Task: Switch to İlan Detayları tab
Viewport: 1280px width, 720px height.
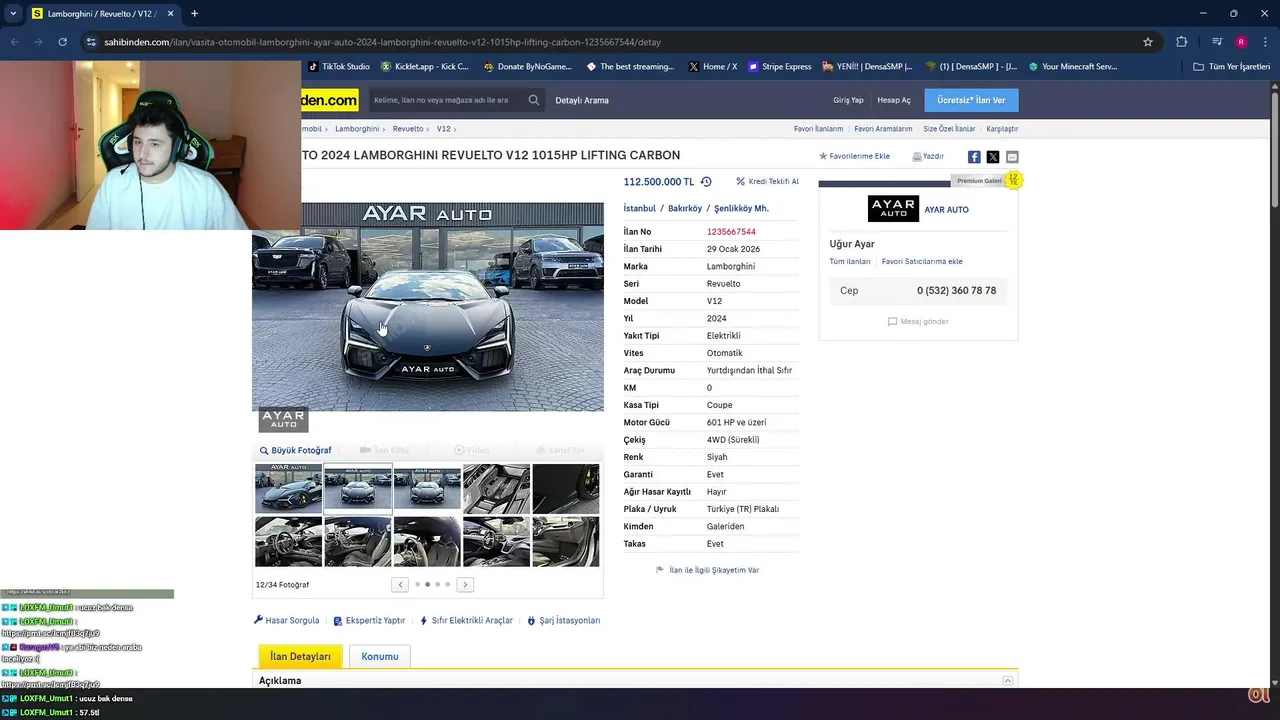Action: pos(300,657)
